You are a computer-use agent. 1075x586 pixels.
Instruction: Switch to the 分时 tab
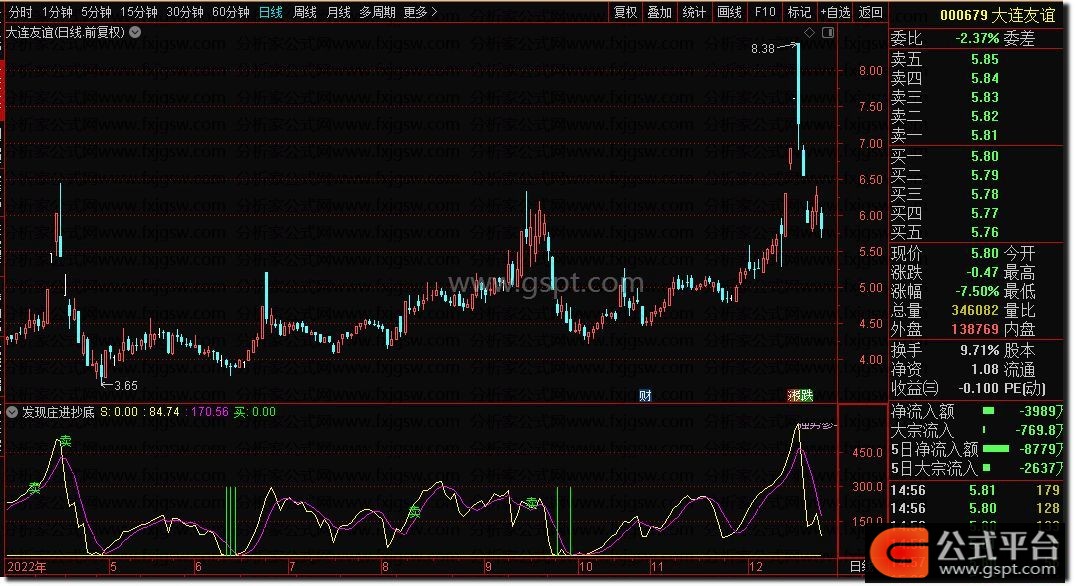[20, 12]
